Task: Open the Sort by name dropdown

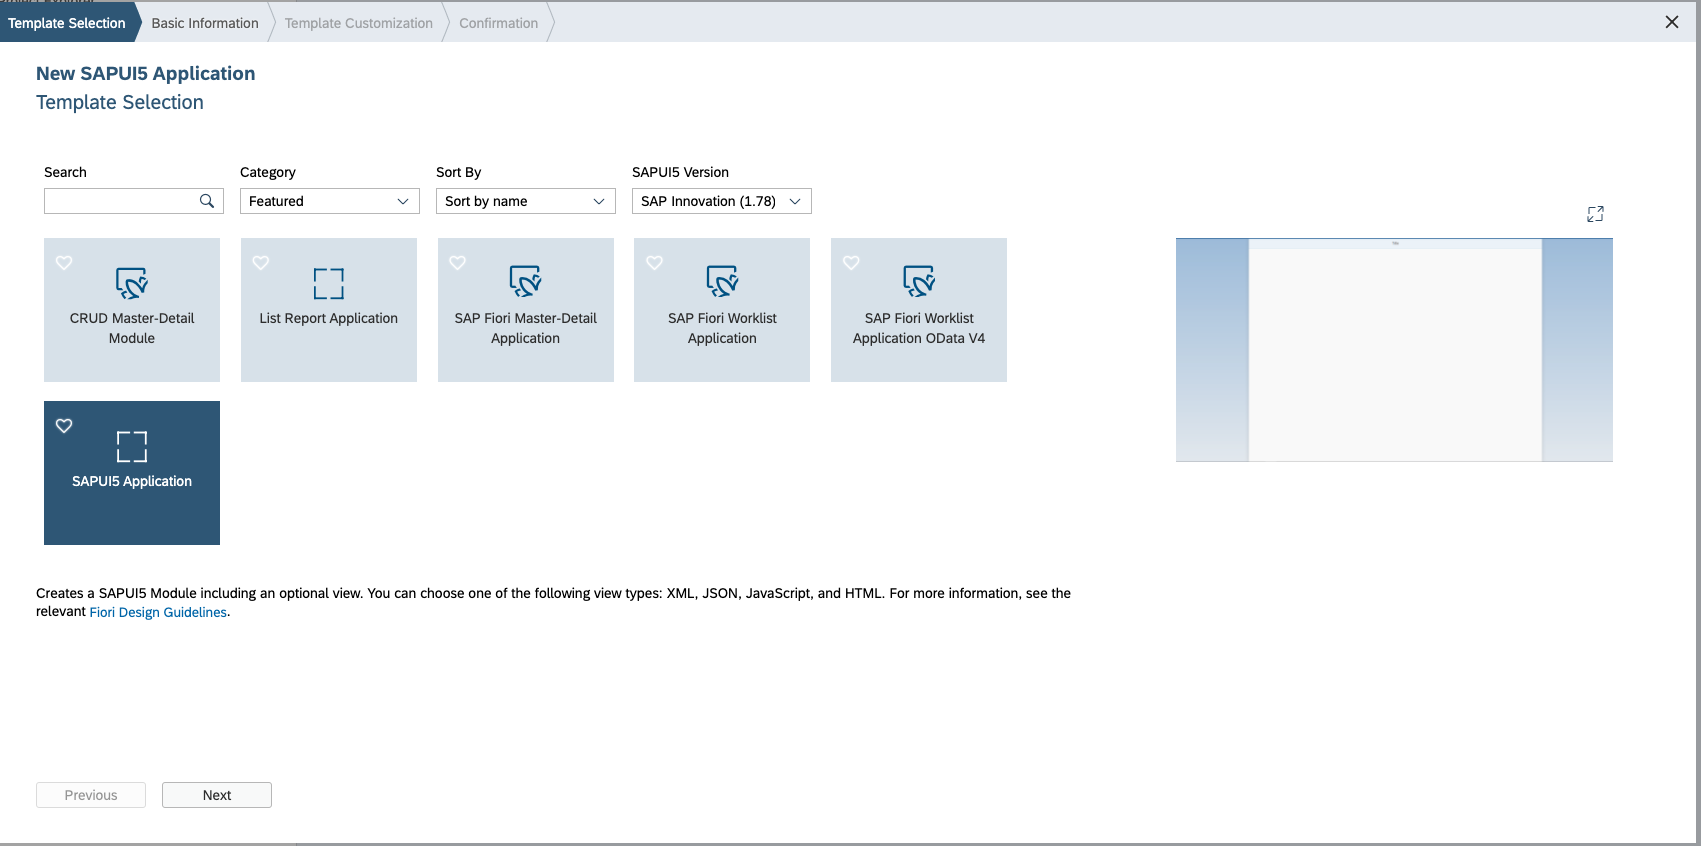Action: coord(526,201)
